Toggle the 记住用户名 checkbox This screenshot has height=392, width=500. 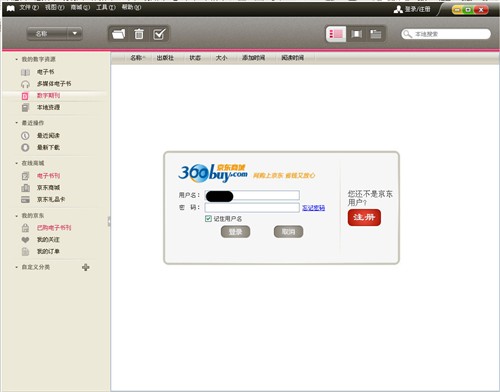(x=208, y=219)
